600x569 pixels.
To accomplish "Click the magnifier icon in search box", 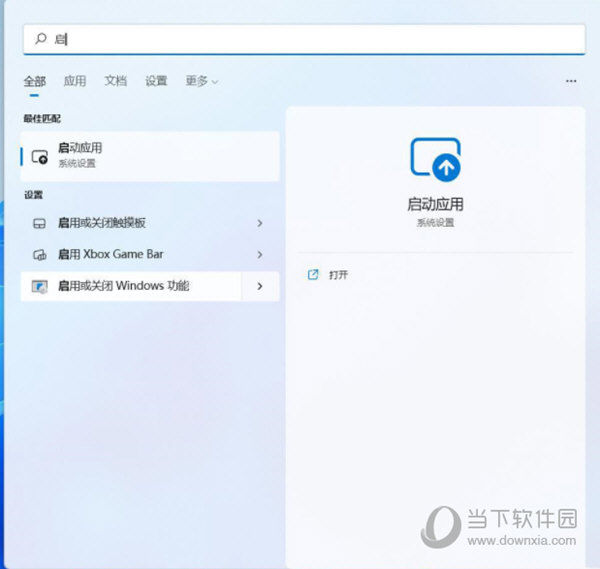I will [40, 39].
